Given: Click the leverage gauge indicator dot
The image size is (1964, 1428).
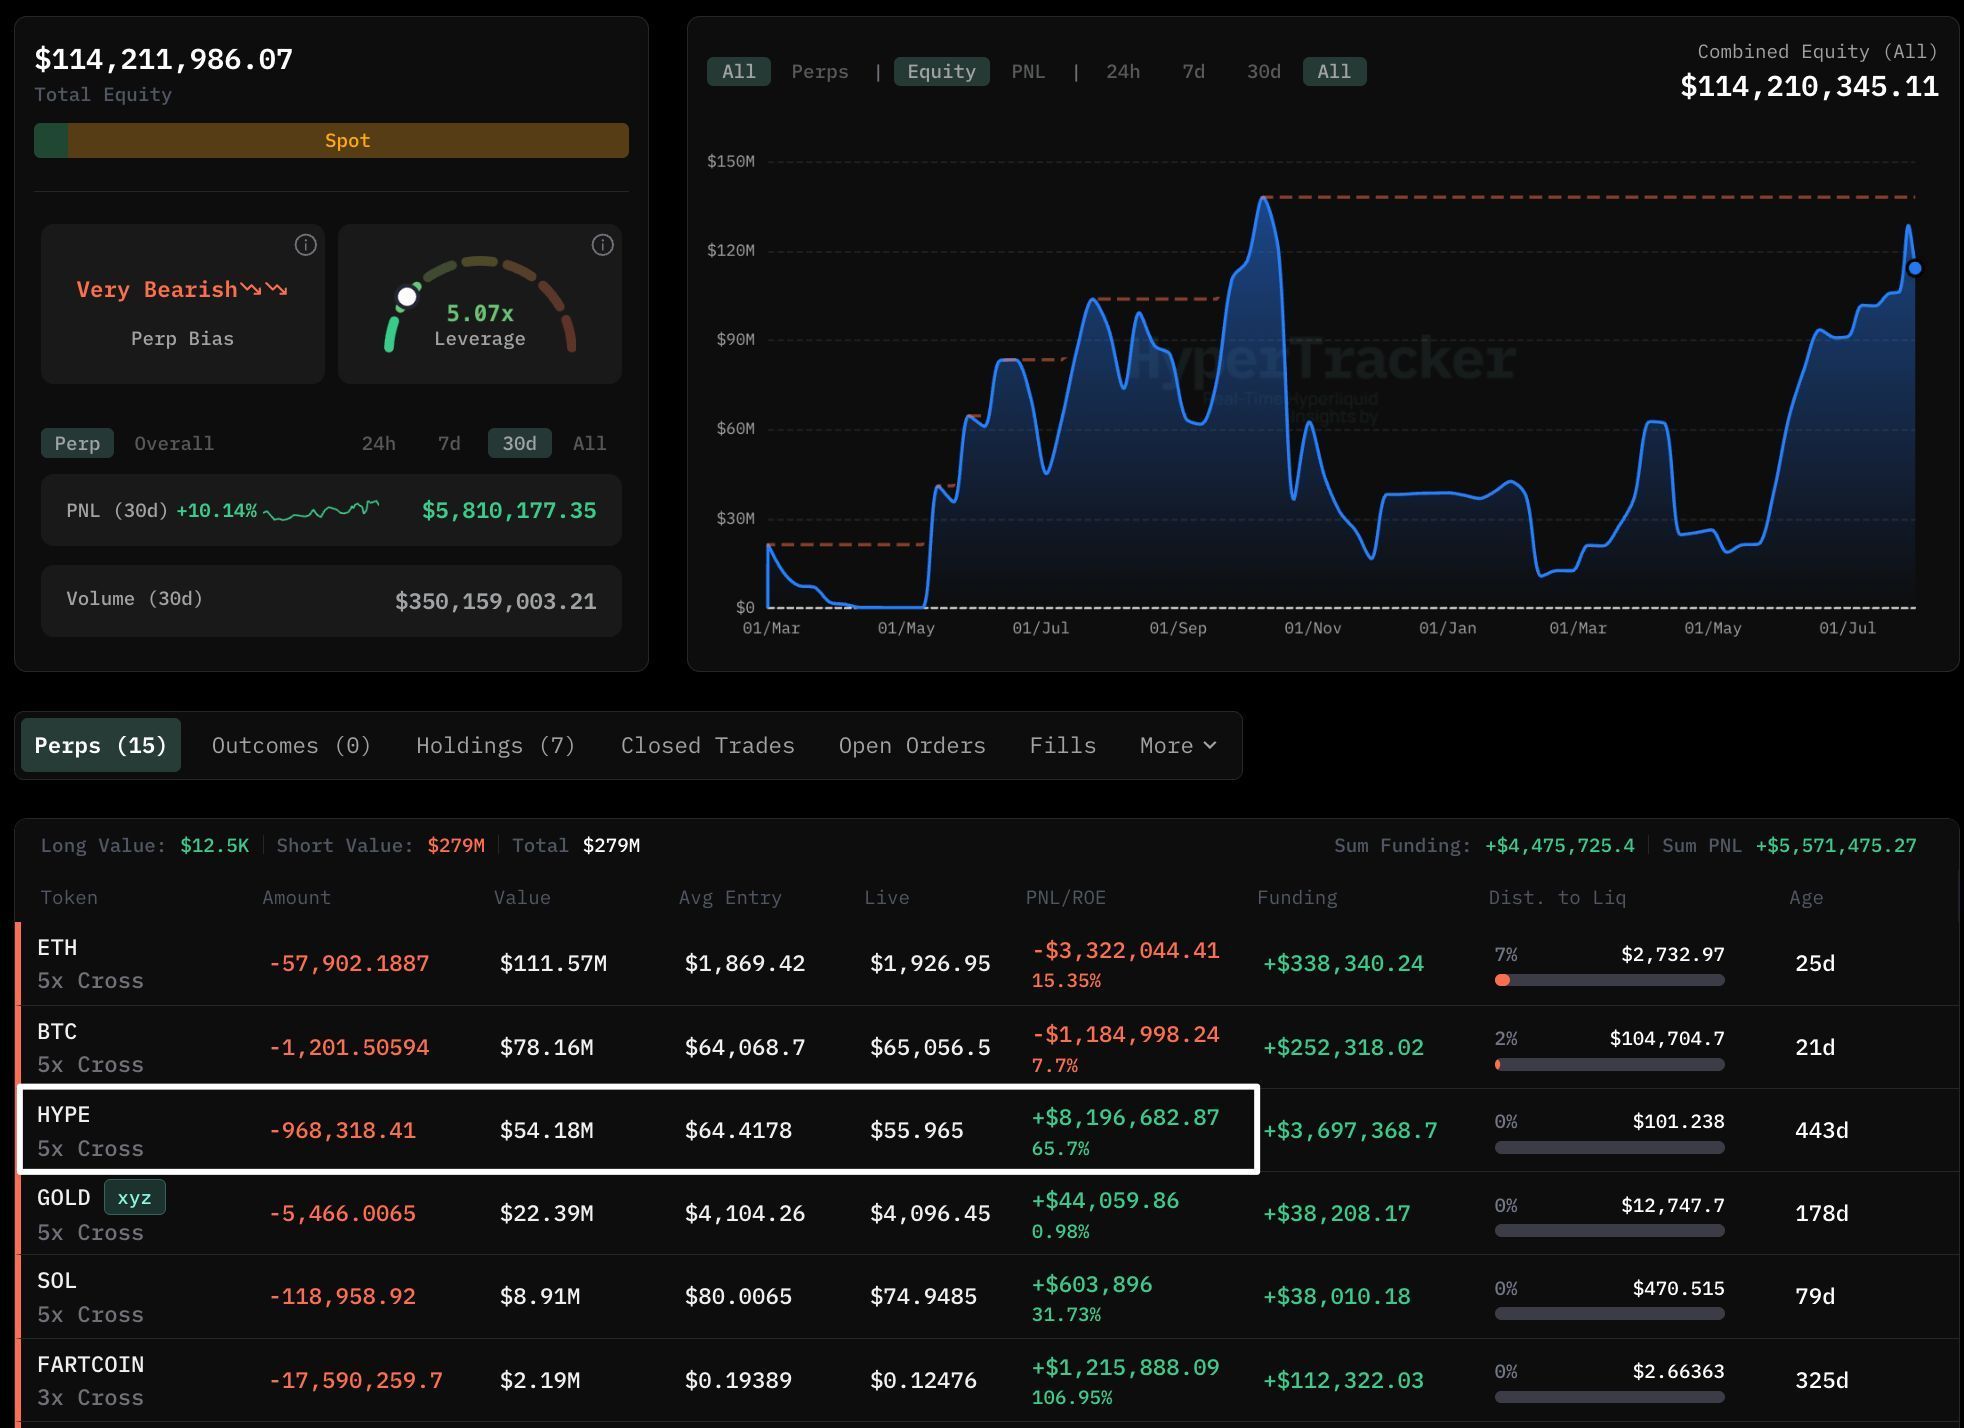Looking at the screenshot, I should coord(407,296).
